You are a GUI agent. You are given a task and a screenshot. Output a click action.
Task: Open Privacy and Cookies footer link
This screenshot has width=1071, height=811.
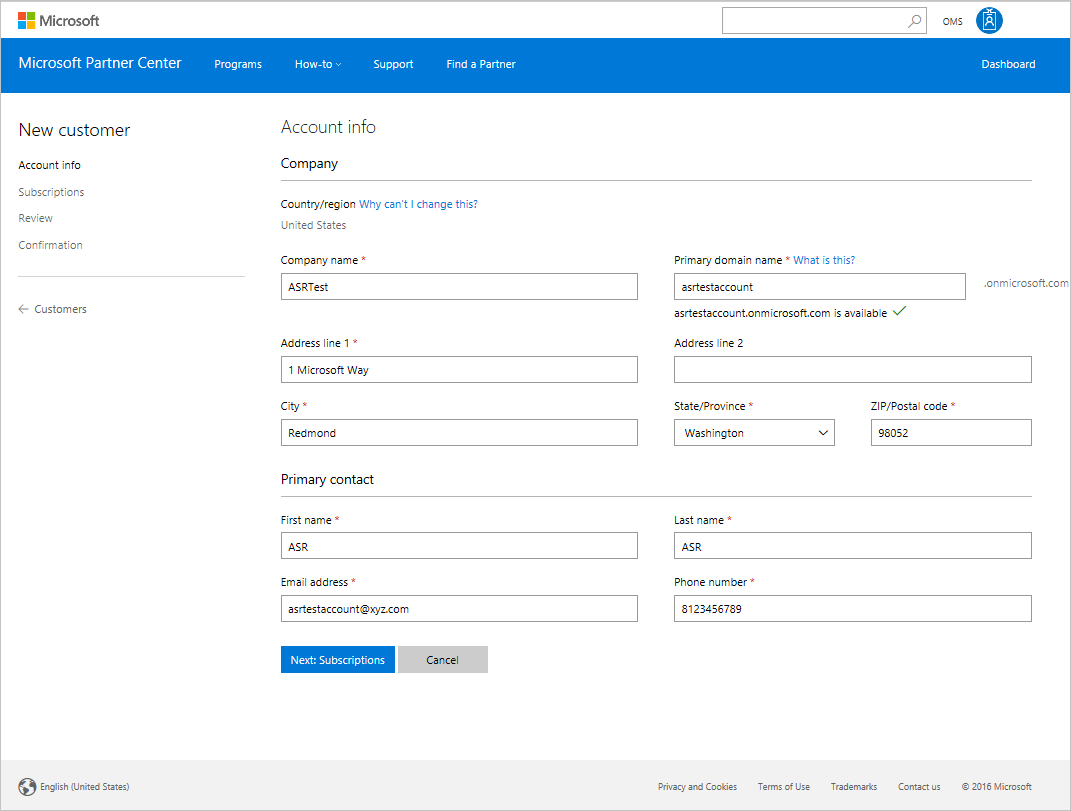(697, 787)
